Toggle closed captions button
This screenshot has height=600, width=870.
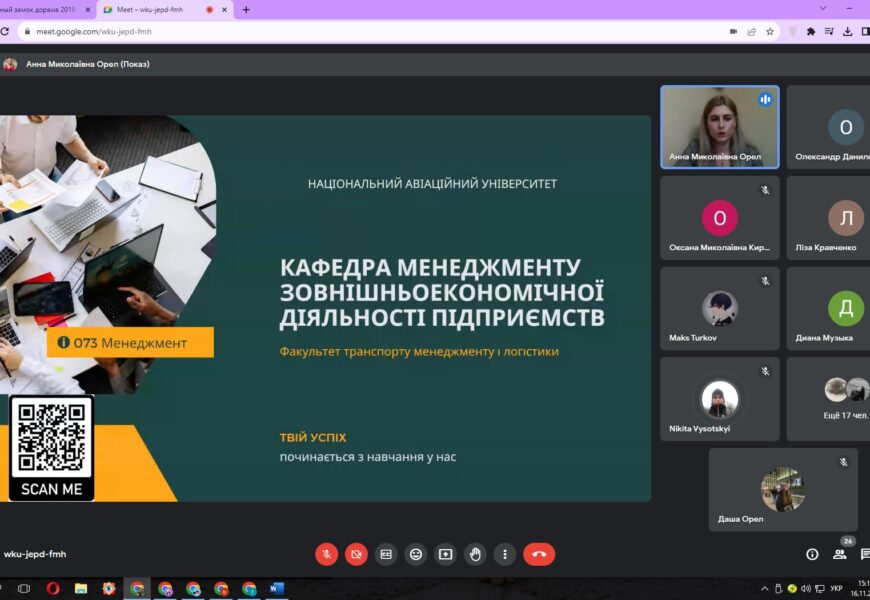pyautogui.click(x=386, y=554)
